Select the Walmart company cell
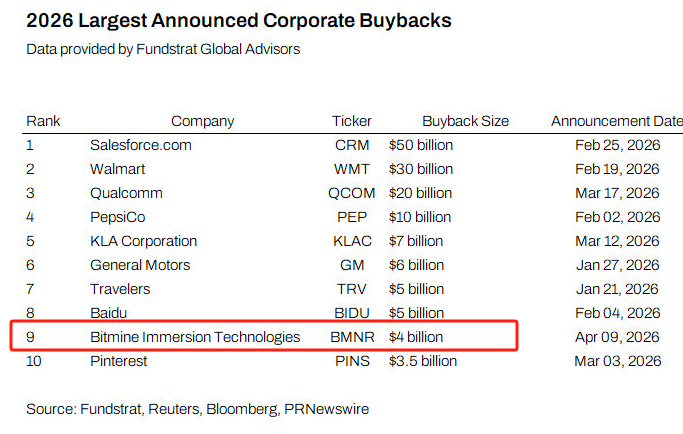Viewport: 683px width, 434px height. tap(118, 169)
